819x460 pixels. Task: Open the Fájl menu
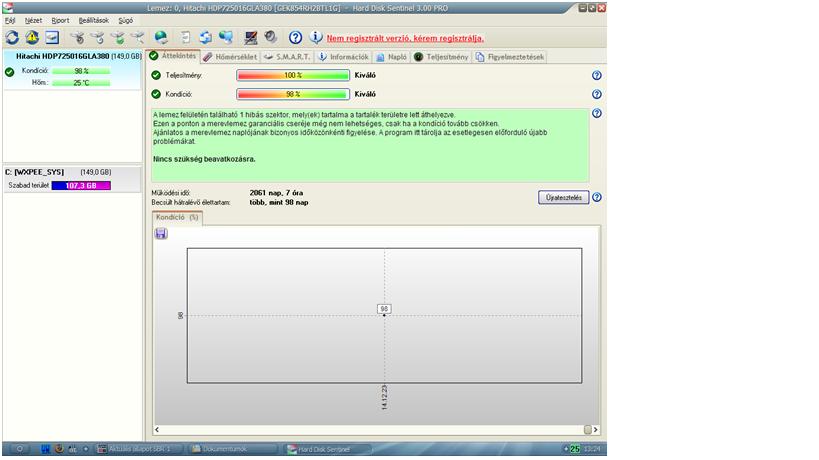point(10,20)
